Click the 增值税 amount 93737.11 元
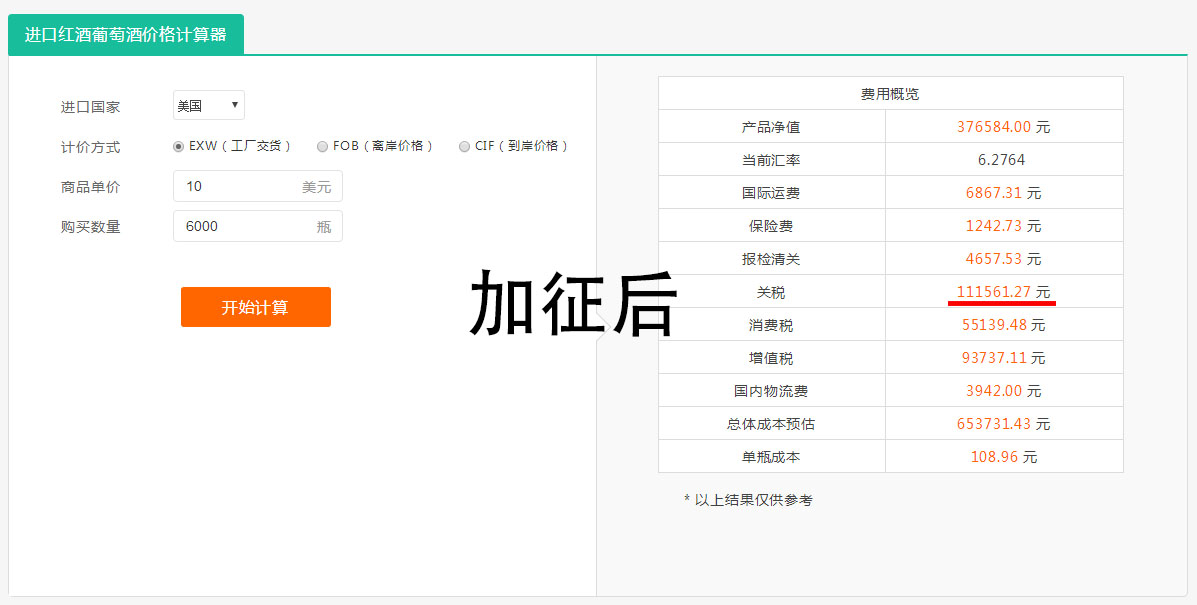Image resolution: width=1197 pixels, height=605 pixels. (x=1003, y=358)
